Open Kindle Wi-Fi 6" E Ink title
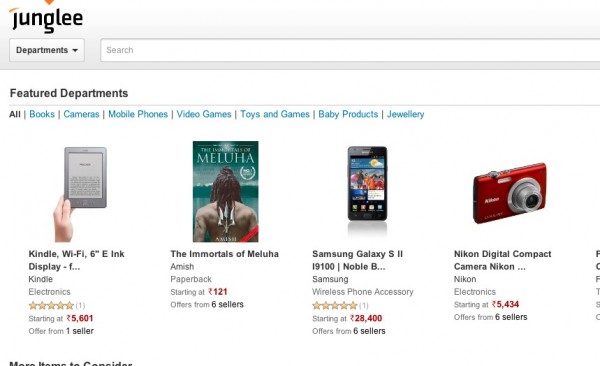600x366 pixels. tap(77, 260)
